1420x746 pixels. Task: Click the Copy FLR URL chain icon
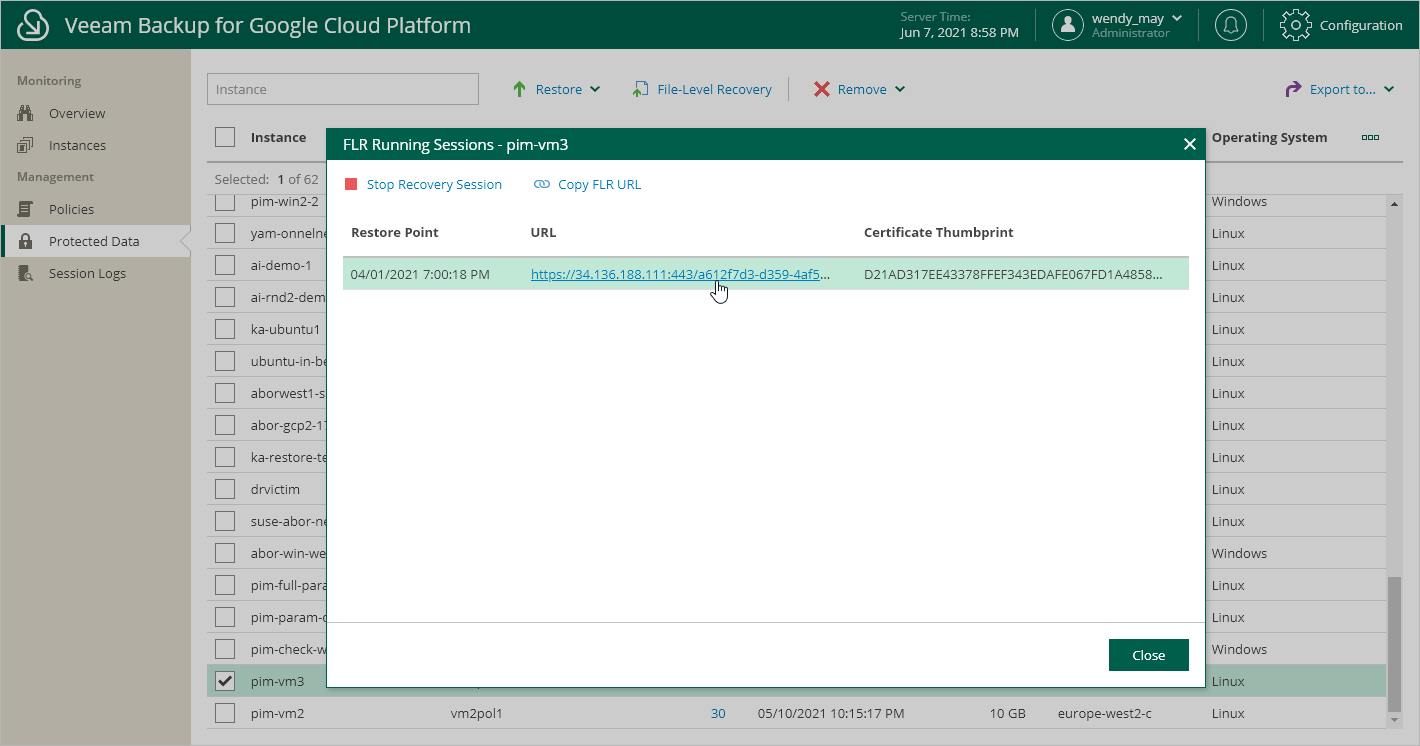pyautogui.click(x=542, y=184)
